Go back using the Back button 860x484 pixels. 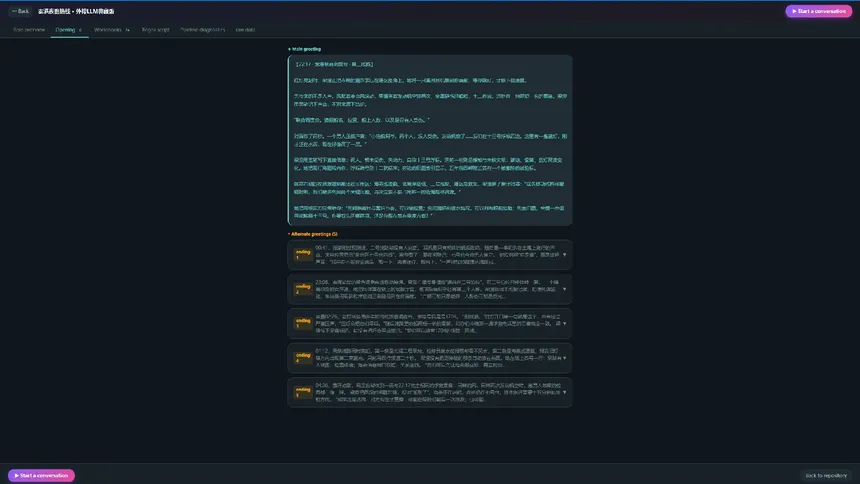[20, 11]
